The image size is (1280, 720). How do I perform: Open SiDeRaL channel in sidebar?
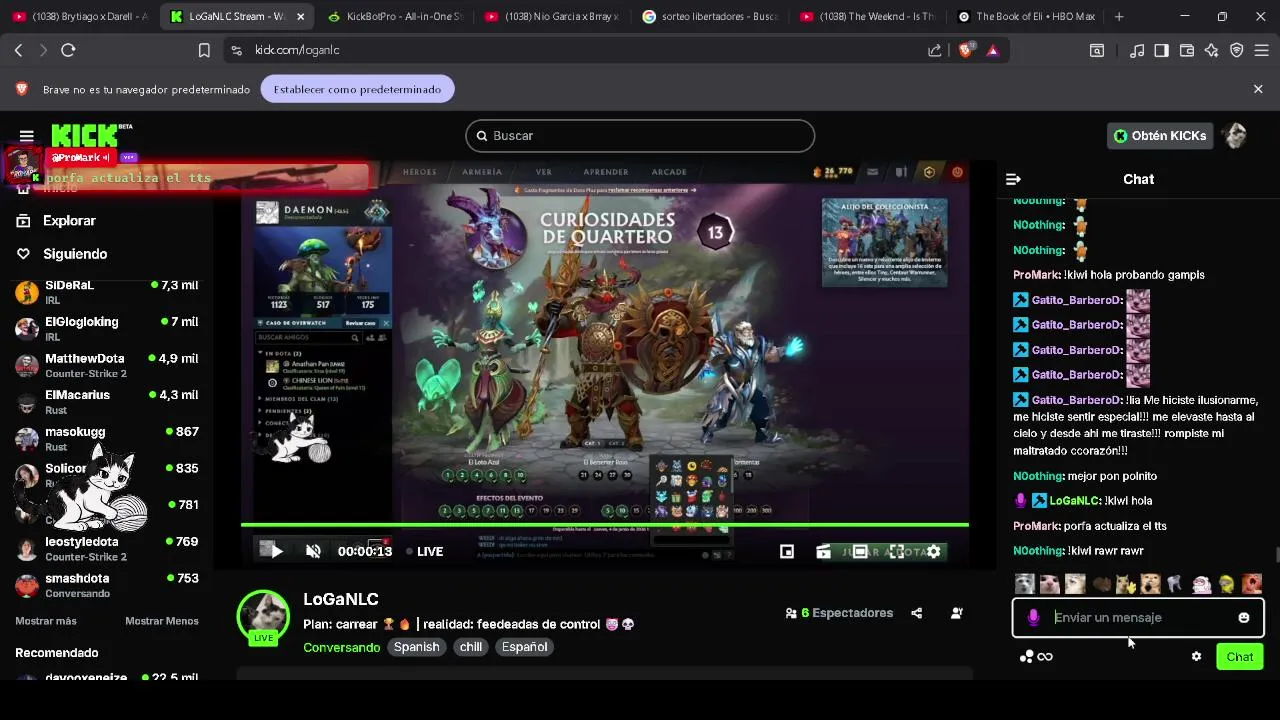point(107,292)
